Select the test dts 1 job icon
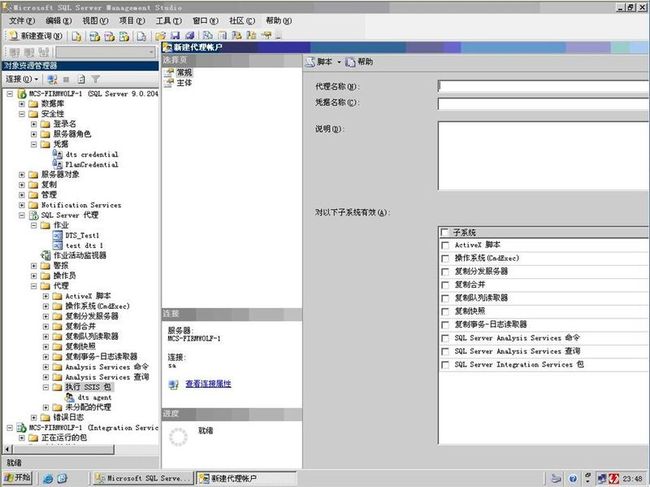 click(x=58, y=245)
